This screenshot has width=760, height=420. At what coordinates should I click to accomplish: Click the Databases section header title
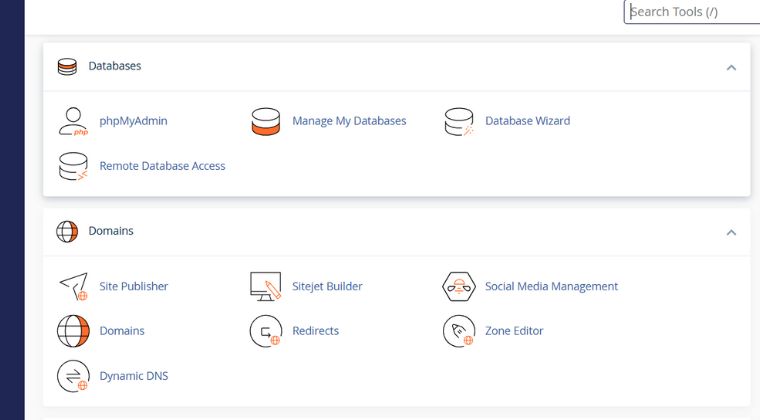(x=114, y=66)
